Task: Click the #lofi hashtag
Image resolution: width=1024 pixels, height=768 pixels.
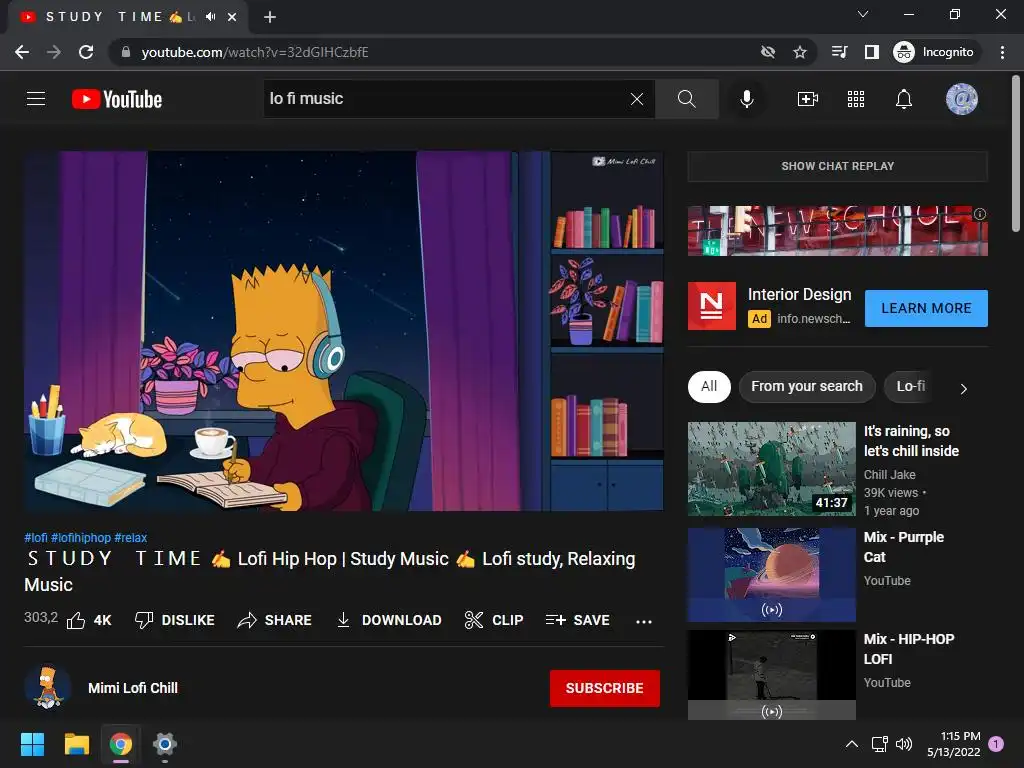Action: (x=36, y=537)
